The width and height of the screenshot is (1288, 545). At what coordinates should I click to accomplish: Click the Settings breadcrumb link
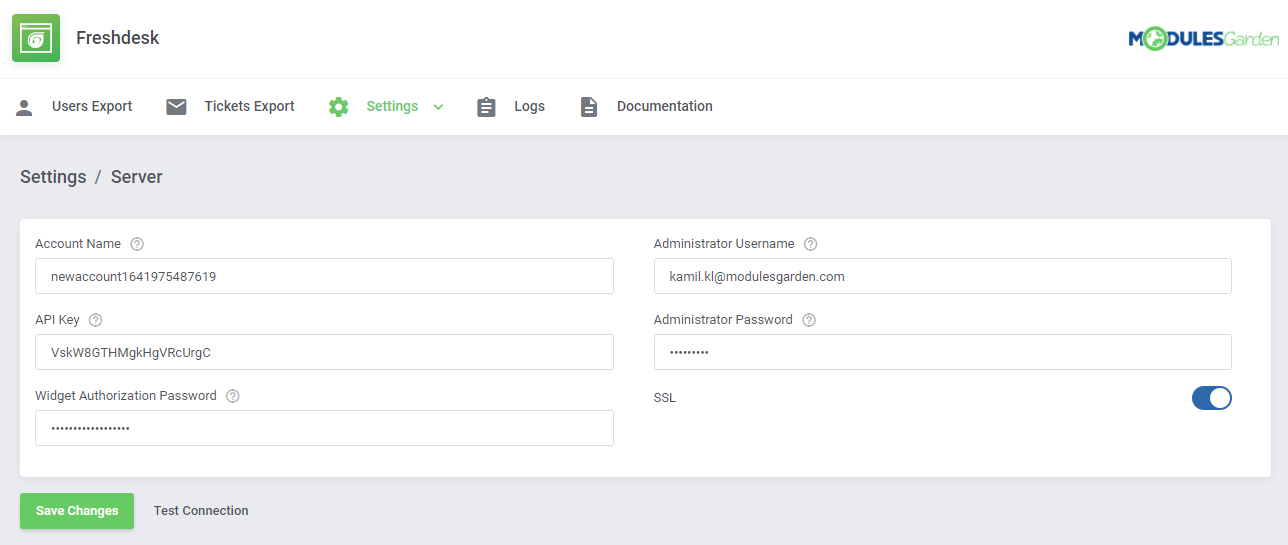[x=53, y=177]
